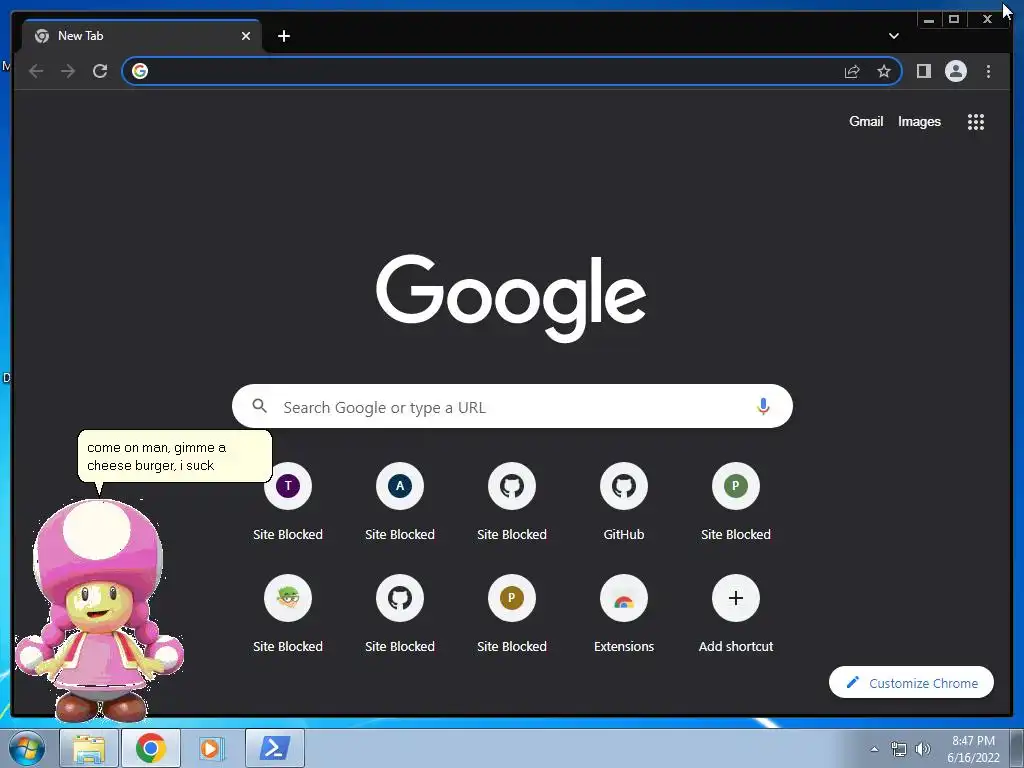Open the GitHub-icon Site Blocked shortcut in the bottom row

400,614
